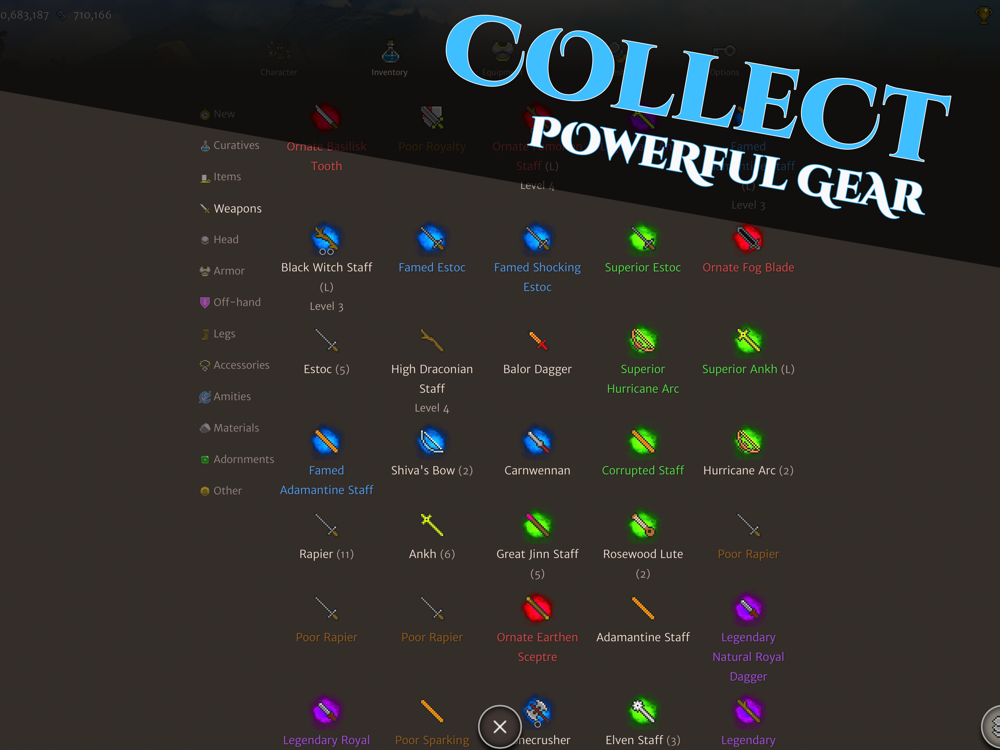Select Legendary Natural Royal Dagger icon
Viewport: 1000px width, 750px height.
[x=748, y=608]
